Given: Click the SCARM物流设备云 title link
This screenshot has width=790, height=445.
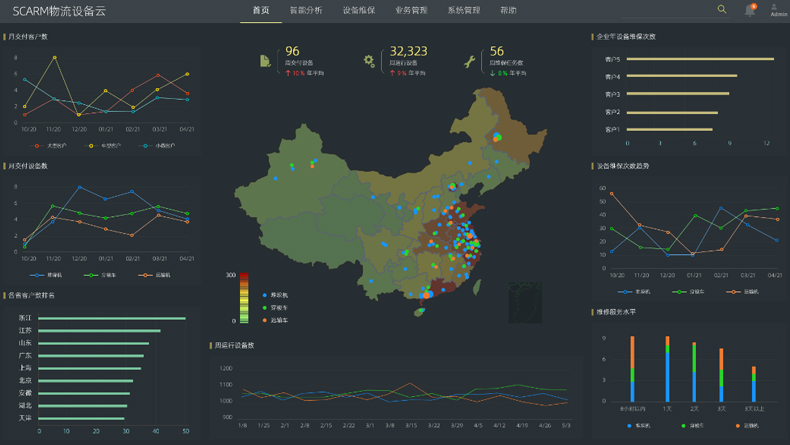Looking at the screenshot, I should [59, 10].
